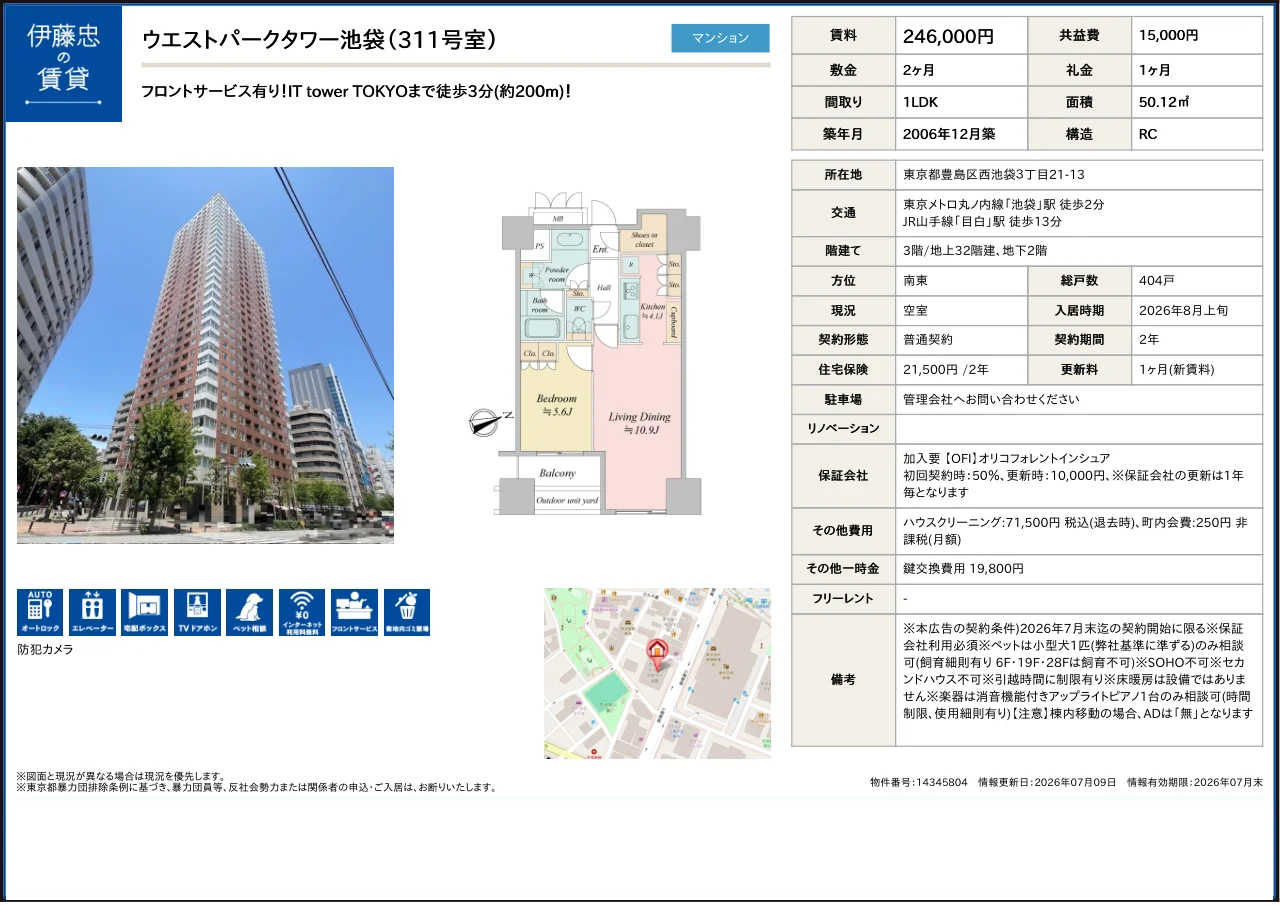Click the Living Dining ≒10.9J area
This screenshot has width=1280, height=905.
tap(640, 423)
